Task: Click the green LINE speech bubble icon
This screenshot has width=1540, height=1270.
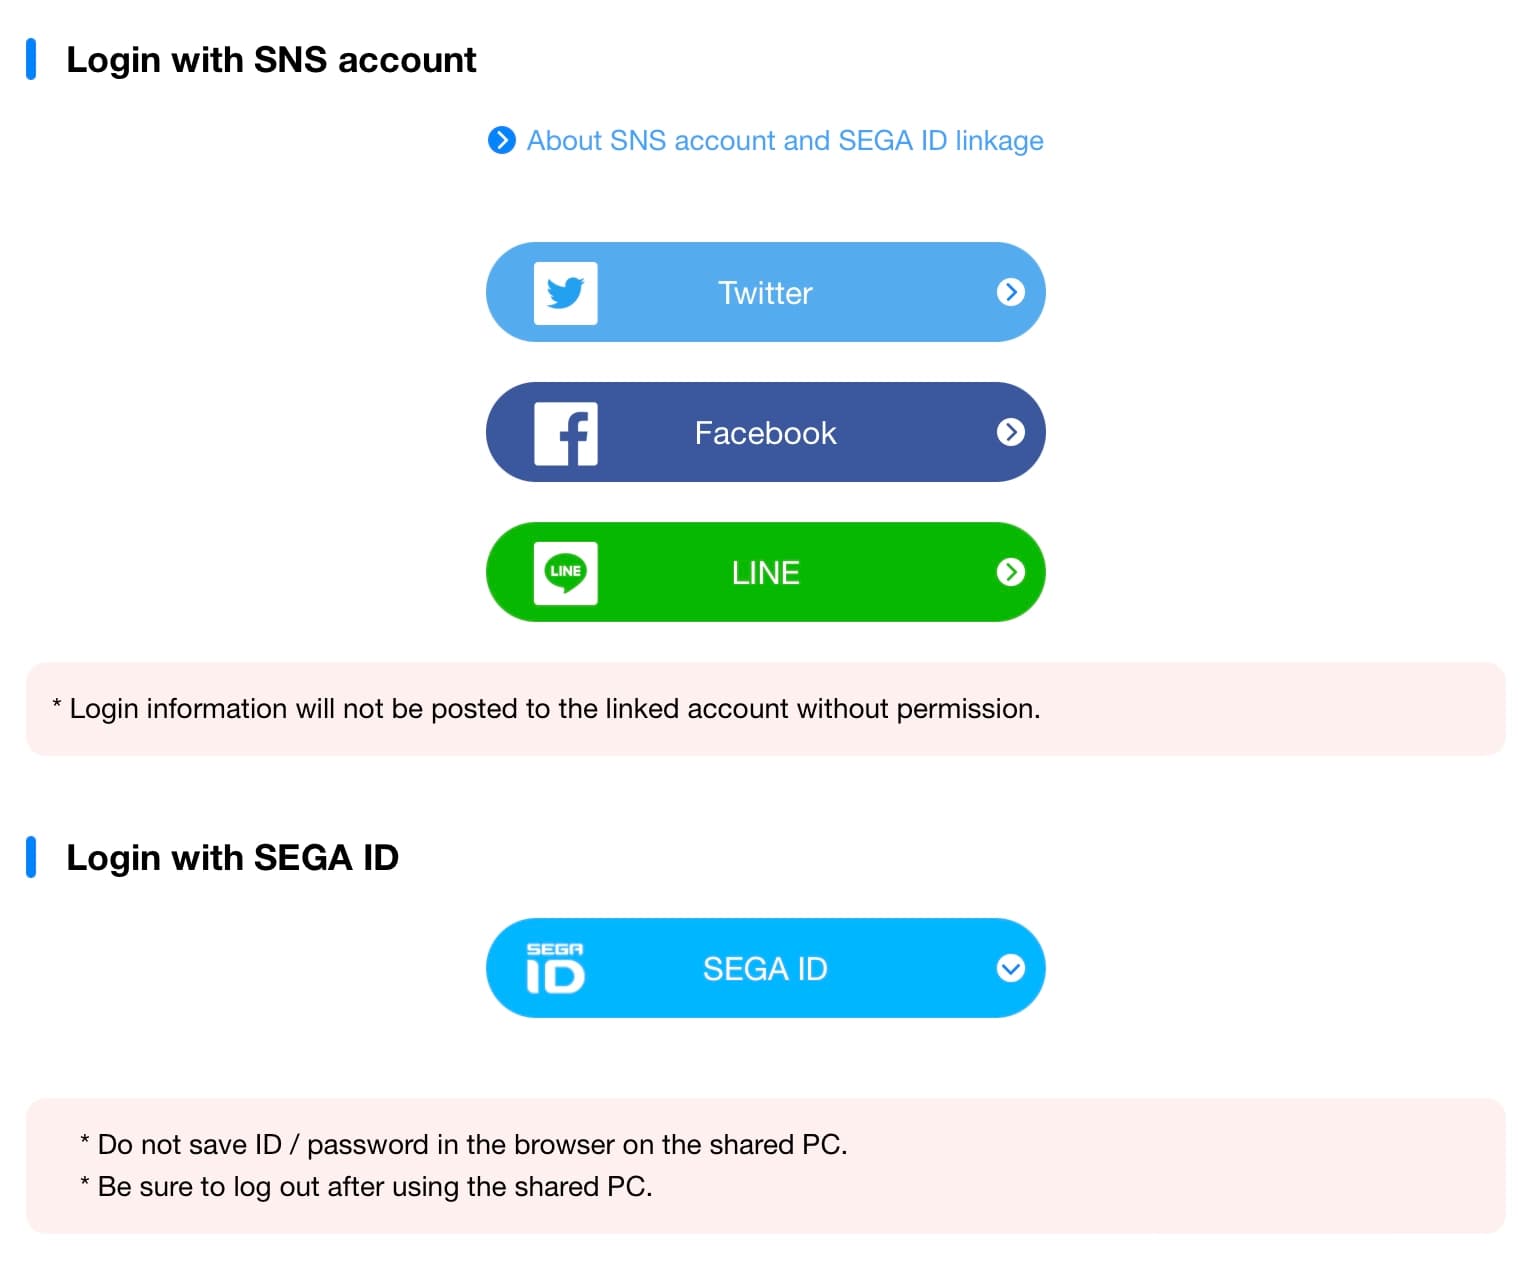Action: [x=565, y=573]
